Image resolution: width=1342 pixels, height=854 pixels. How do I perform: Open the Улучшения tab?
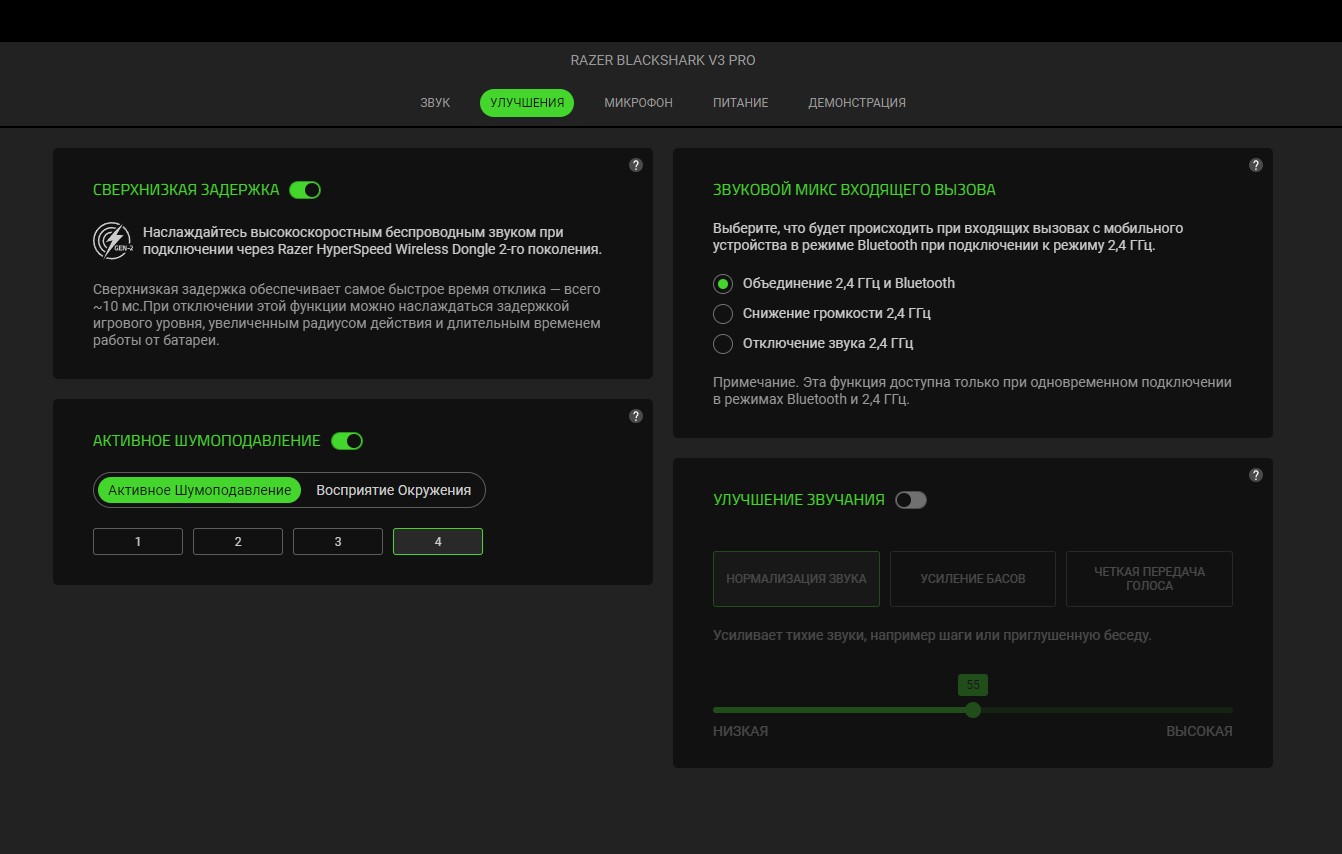pos(527,103)
